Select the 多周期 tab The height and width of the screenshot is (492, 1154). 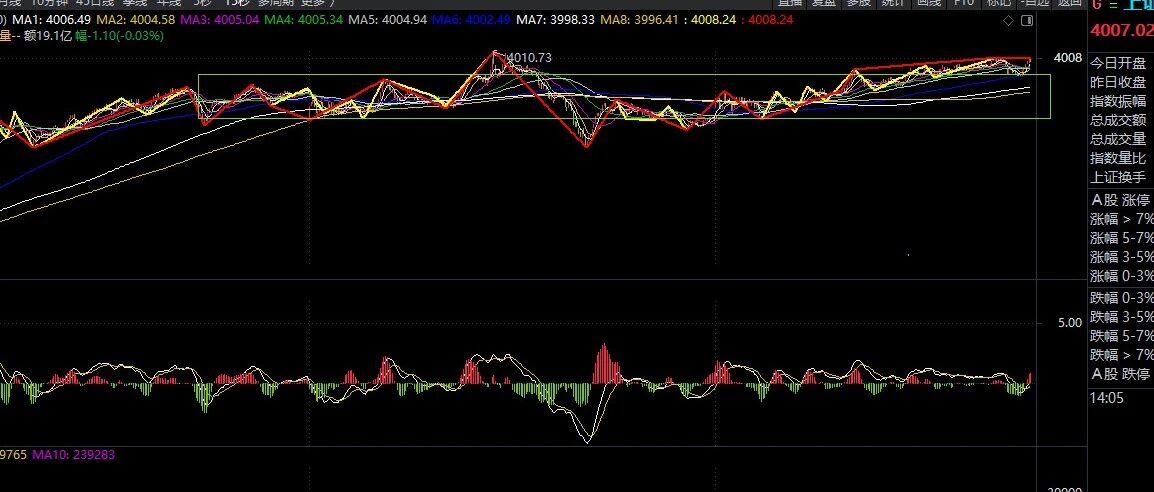(276, 3)
